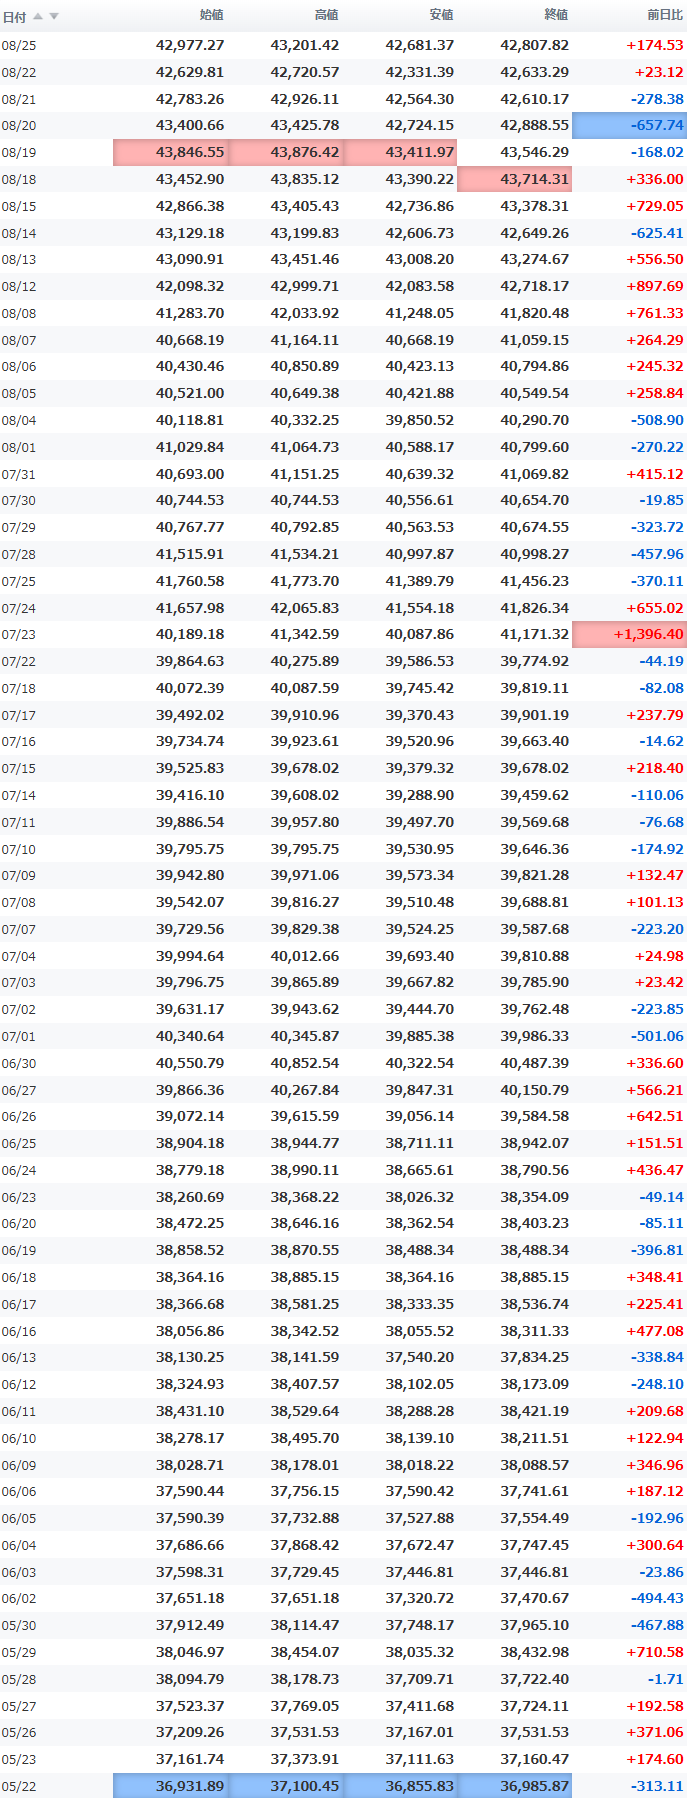Select the opening price 39,994.64
Screen dimensions: 687x1798
click(x=190, y=955)
